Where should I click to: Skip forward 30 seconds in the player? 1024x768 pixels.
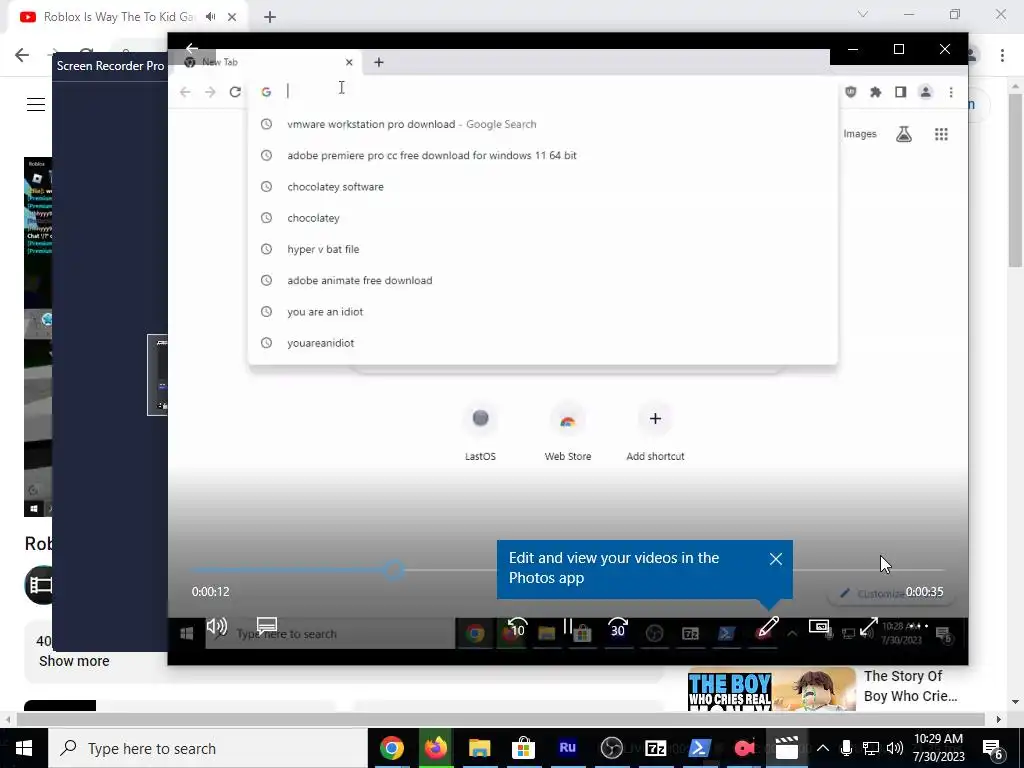click(618, 627)
